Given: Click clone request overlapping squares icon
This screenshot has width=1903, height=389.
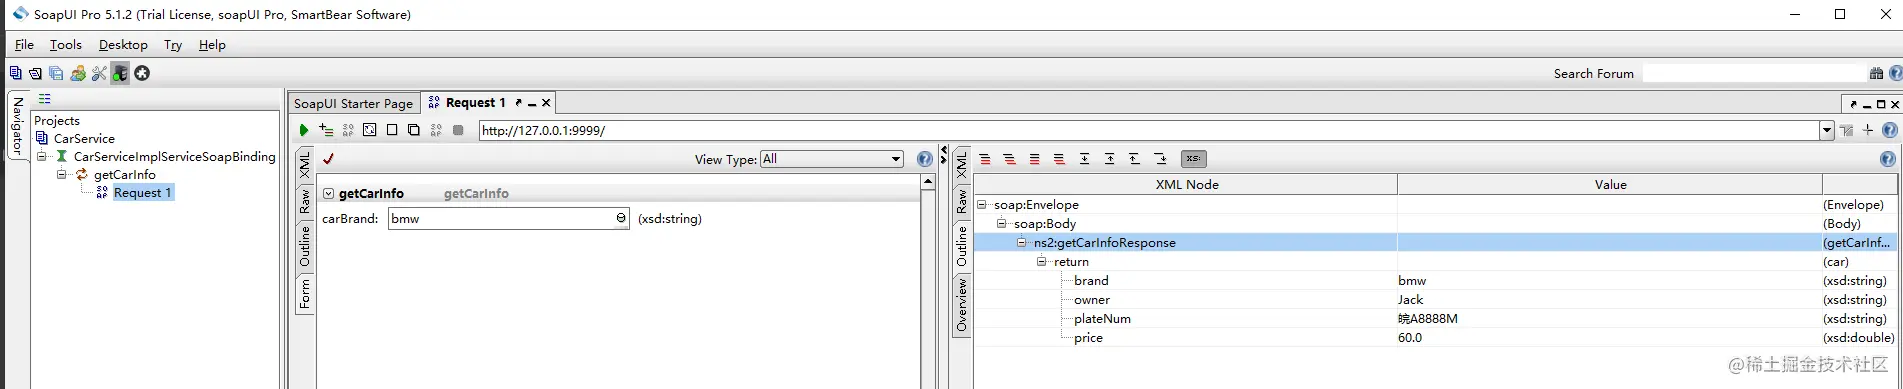Looking at the screenshot, I should tap(413, 130).
